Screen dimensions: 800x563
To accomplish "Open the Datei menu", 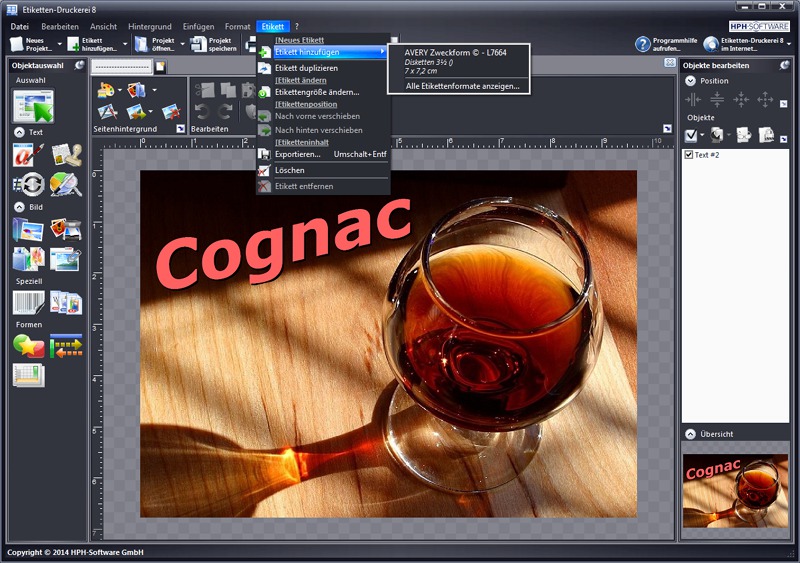I will (19, 27).
